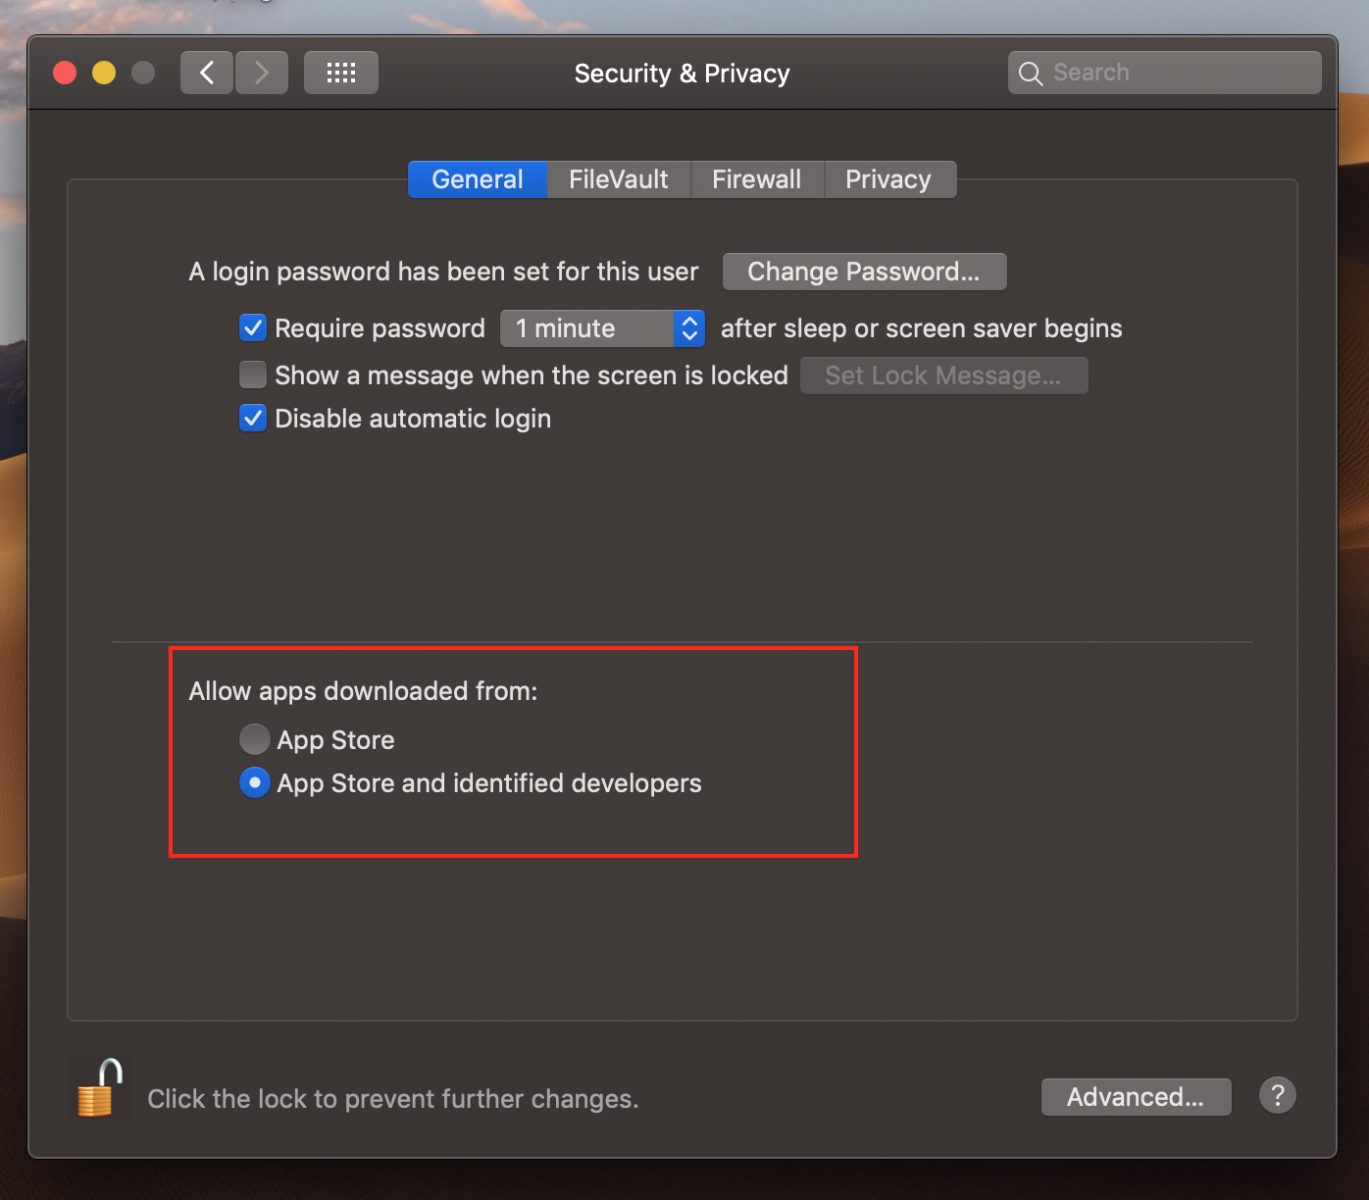This screenshot has height=1200, width=1369.
Task: Select App Store and identified developers
Action: (x=255, y=783)
